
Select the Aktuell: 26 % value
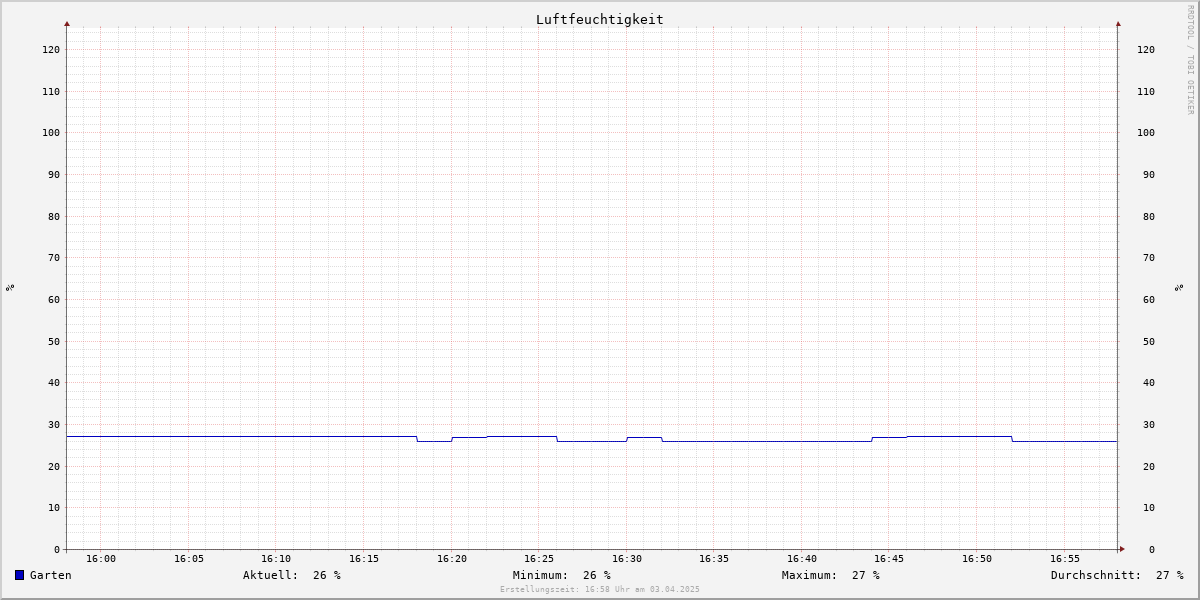click(x=292, y=575)
